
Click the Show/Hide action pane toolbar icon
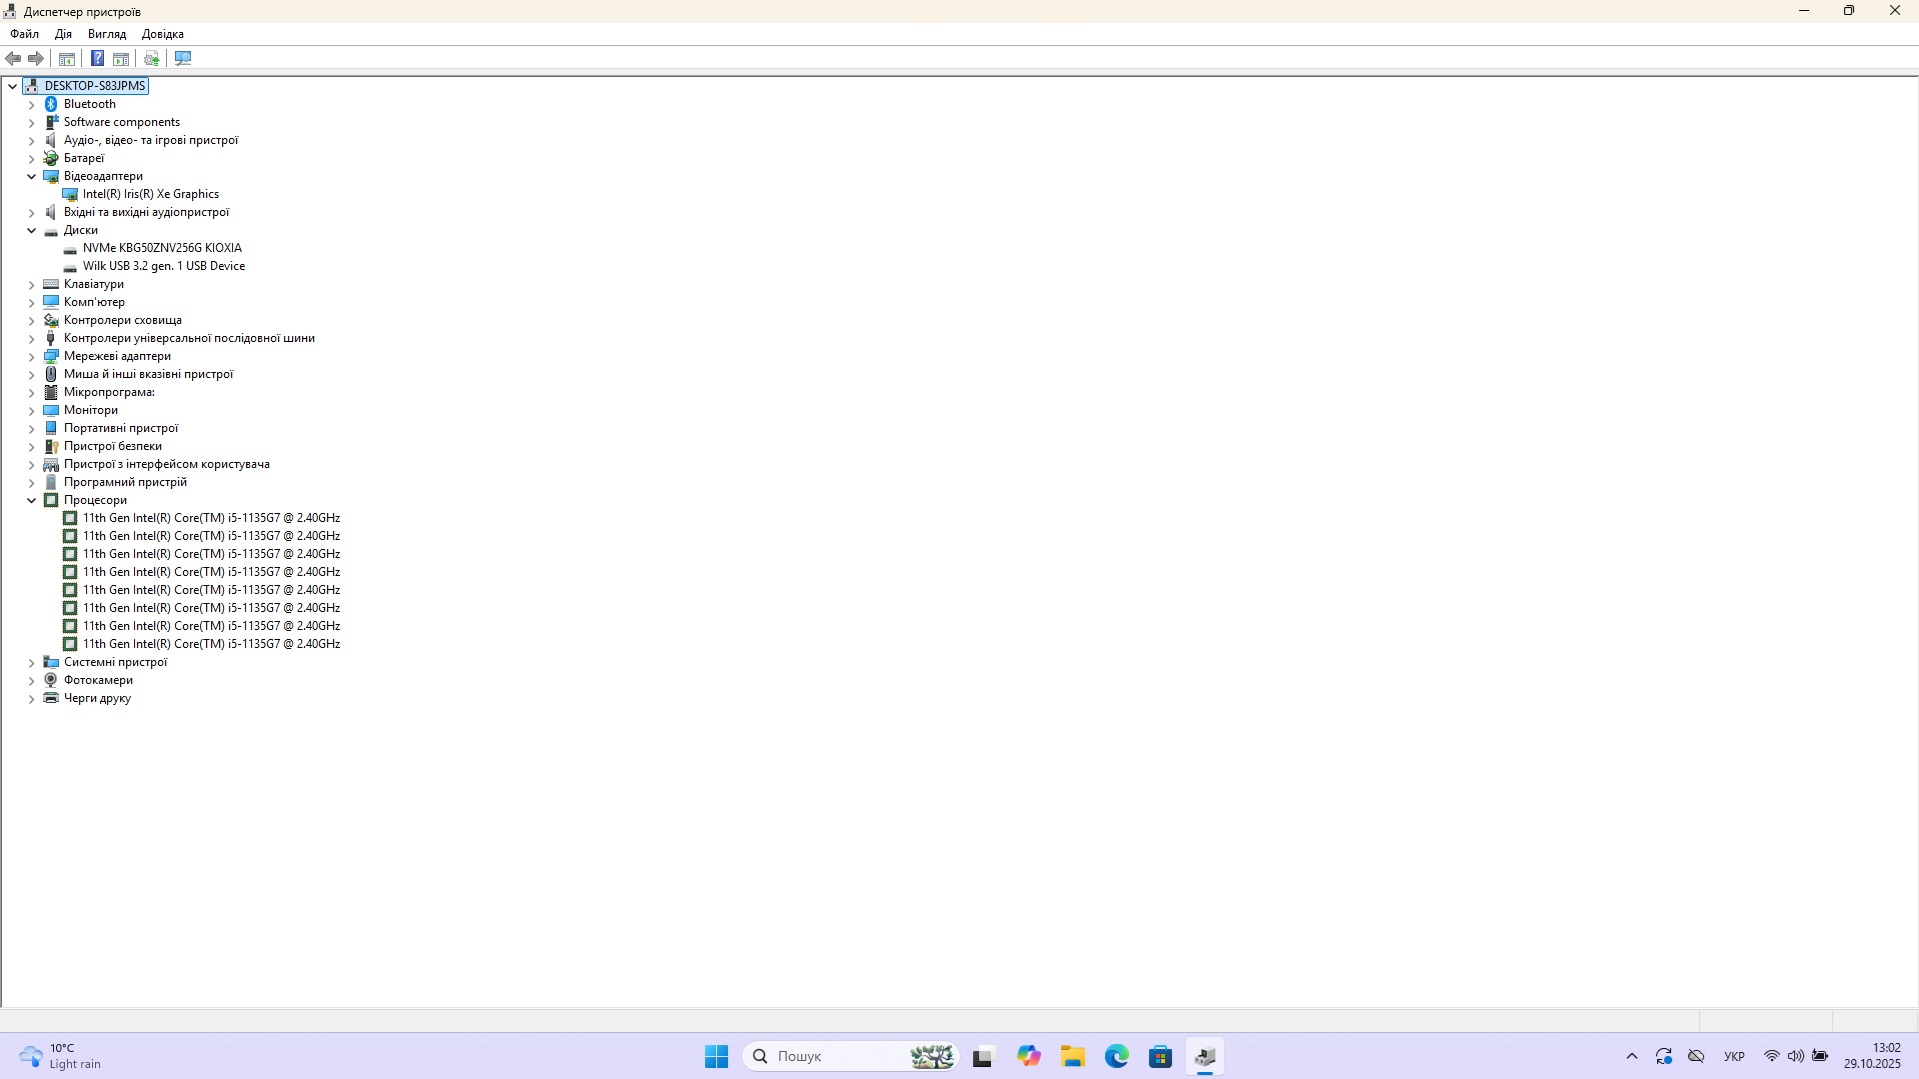(121, 58)
